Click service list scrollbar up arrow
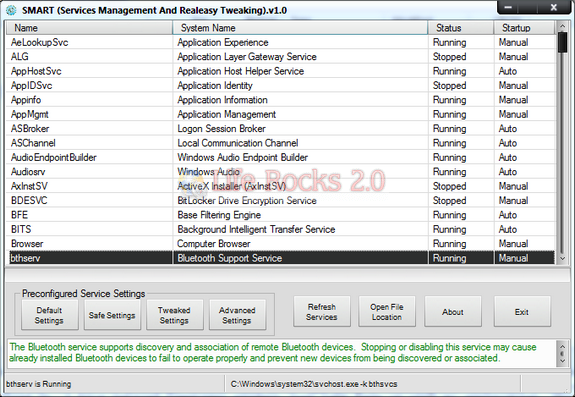This screenshot has height=397, width=575. [x=562, y=26]
